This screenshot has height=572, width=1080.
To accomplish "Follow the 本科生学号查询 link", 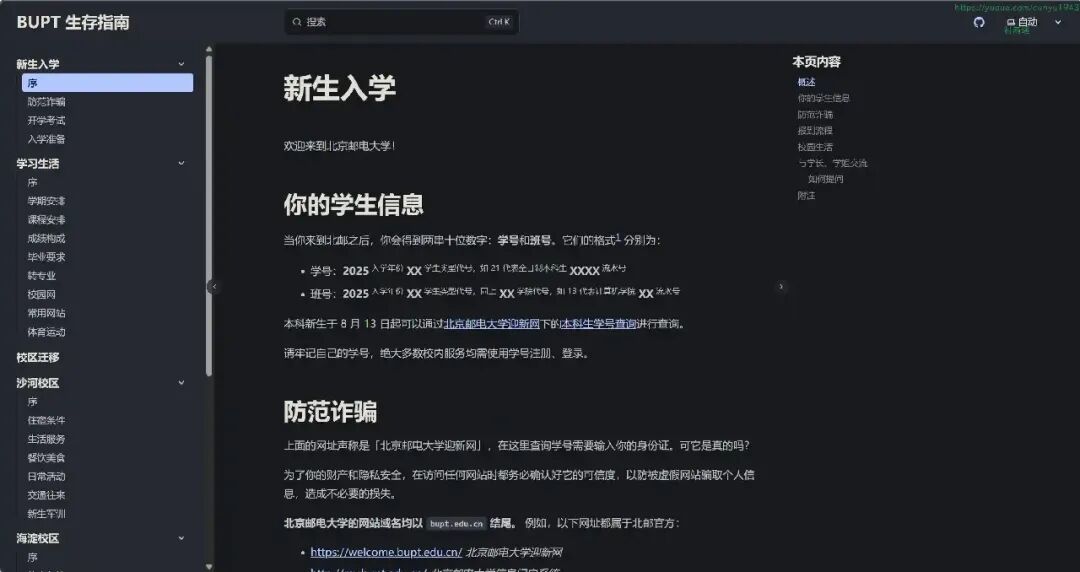I will [x=599, y=323].
